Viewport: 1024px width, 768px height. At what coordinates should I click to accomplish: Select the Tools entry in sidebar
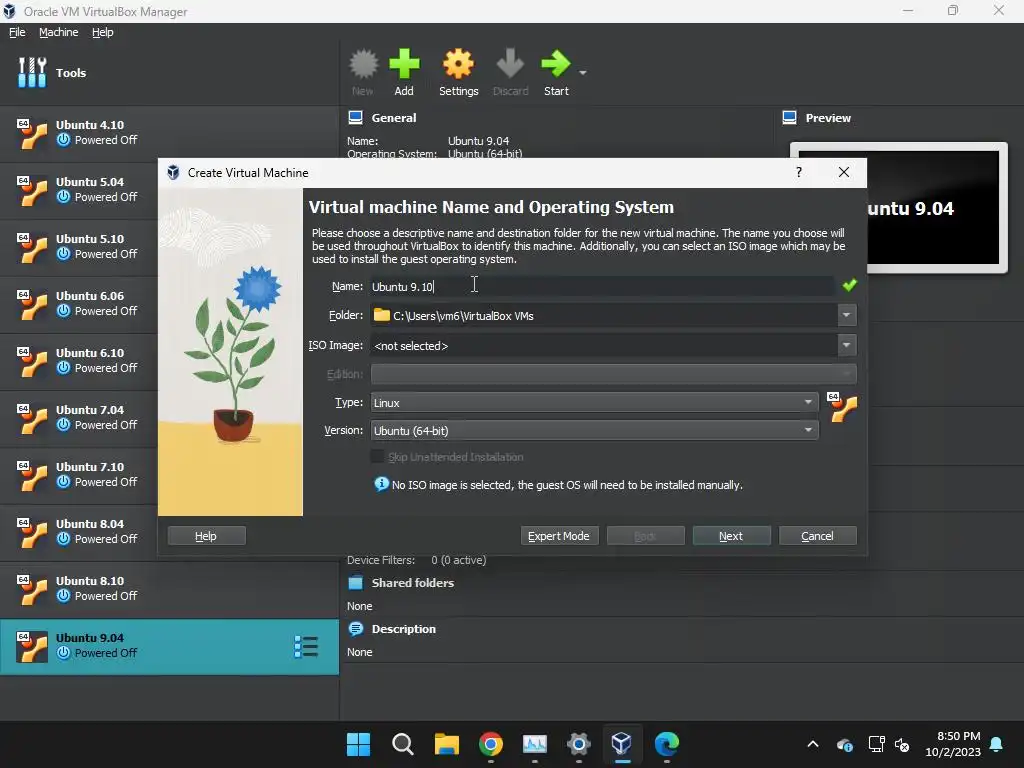169,72
